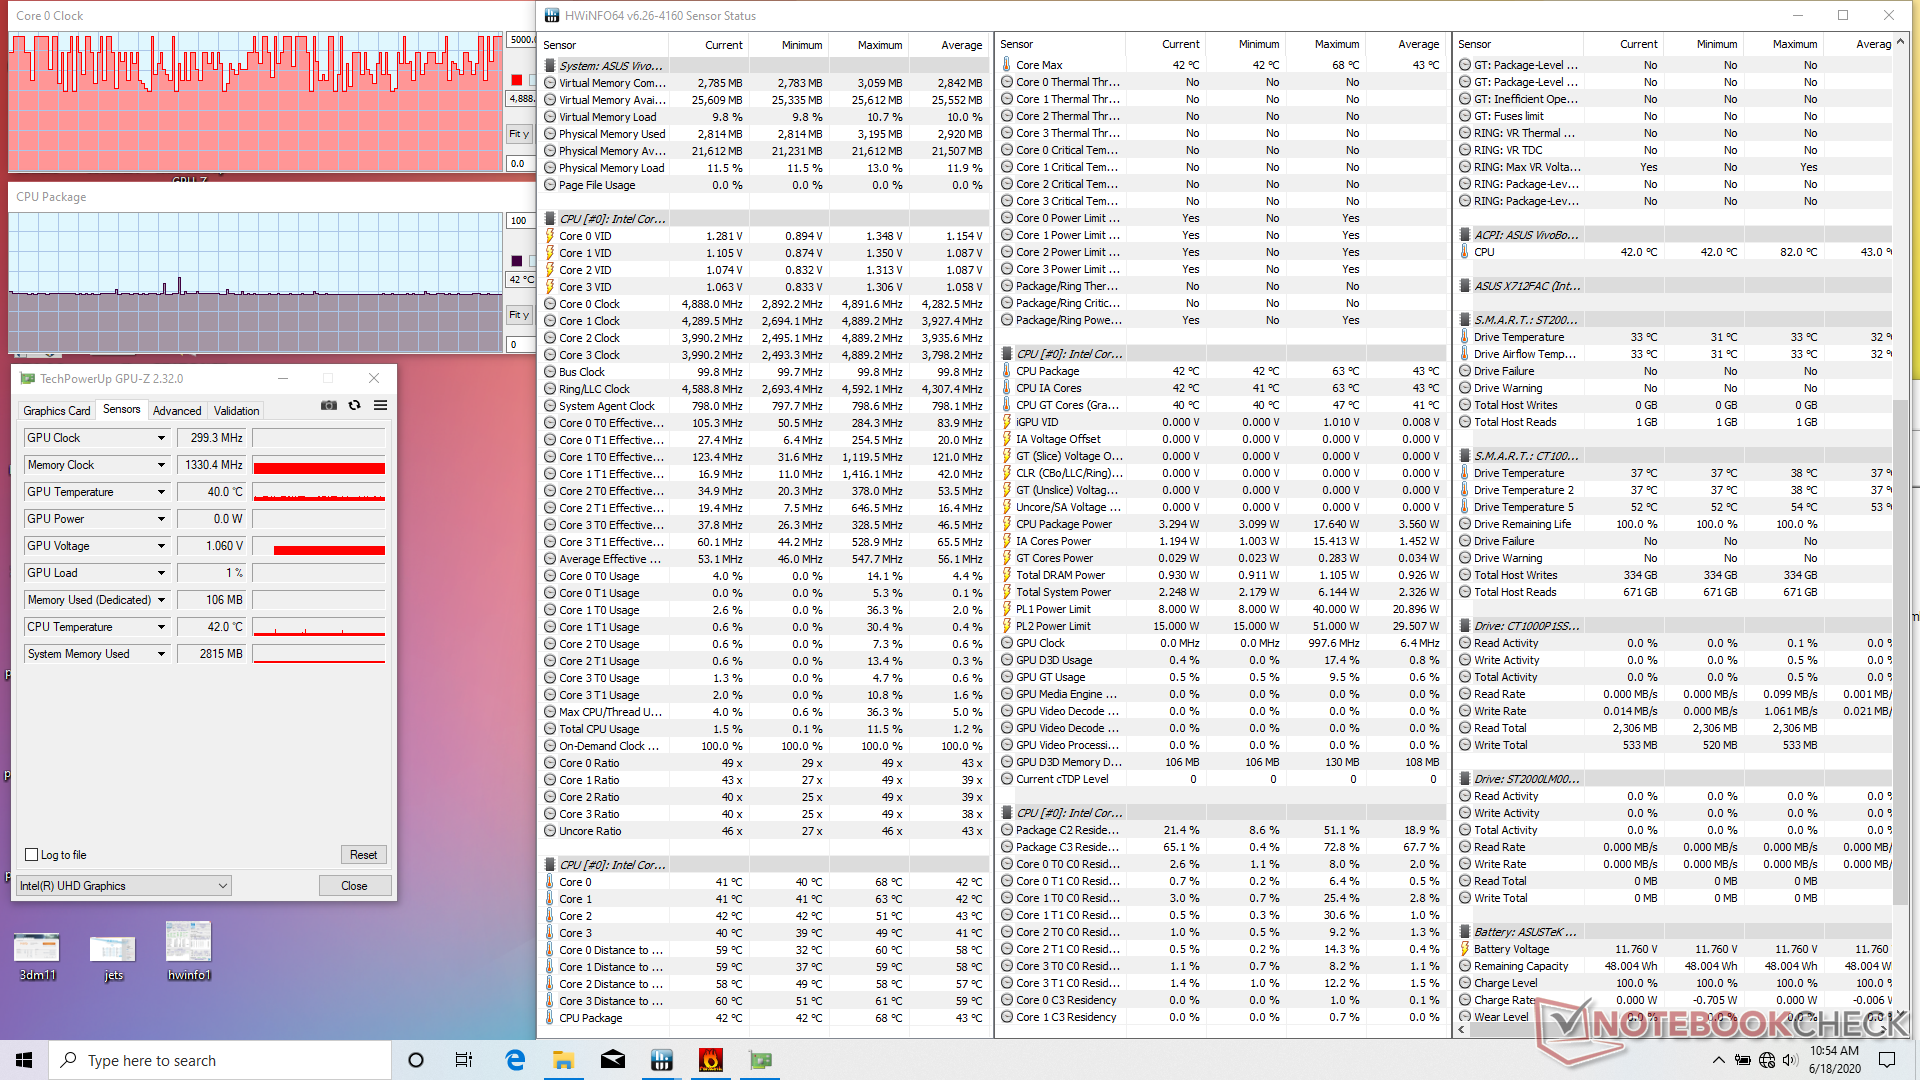Expand the GPU Clock sensor dropdown
Screen dimensions: 1920x1080
pos(161,438)
